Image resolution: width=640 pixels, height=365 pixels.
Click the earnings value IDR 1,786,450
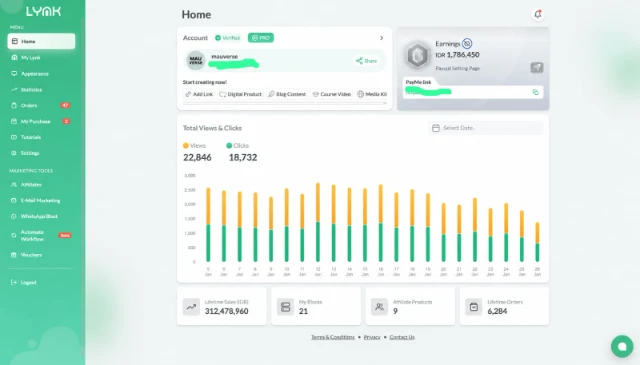[458, 55]
